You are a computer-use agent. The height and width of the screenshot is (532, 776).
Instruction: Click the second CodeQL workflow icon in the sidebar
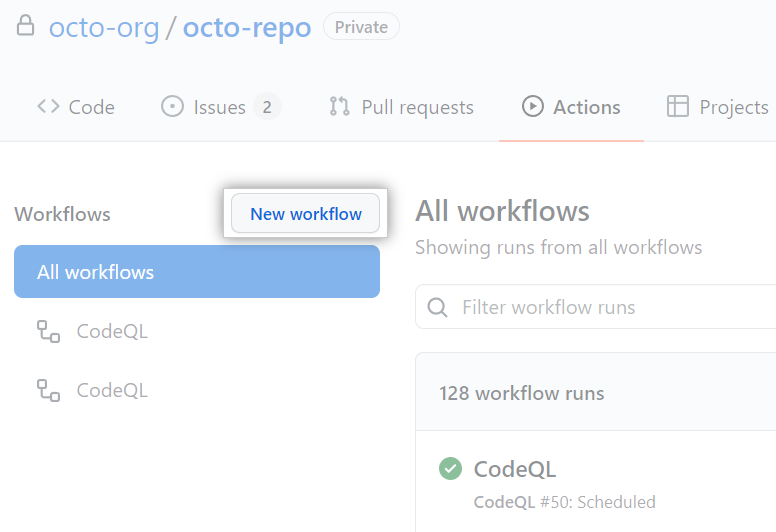click(x=48, y=390)
